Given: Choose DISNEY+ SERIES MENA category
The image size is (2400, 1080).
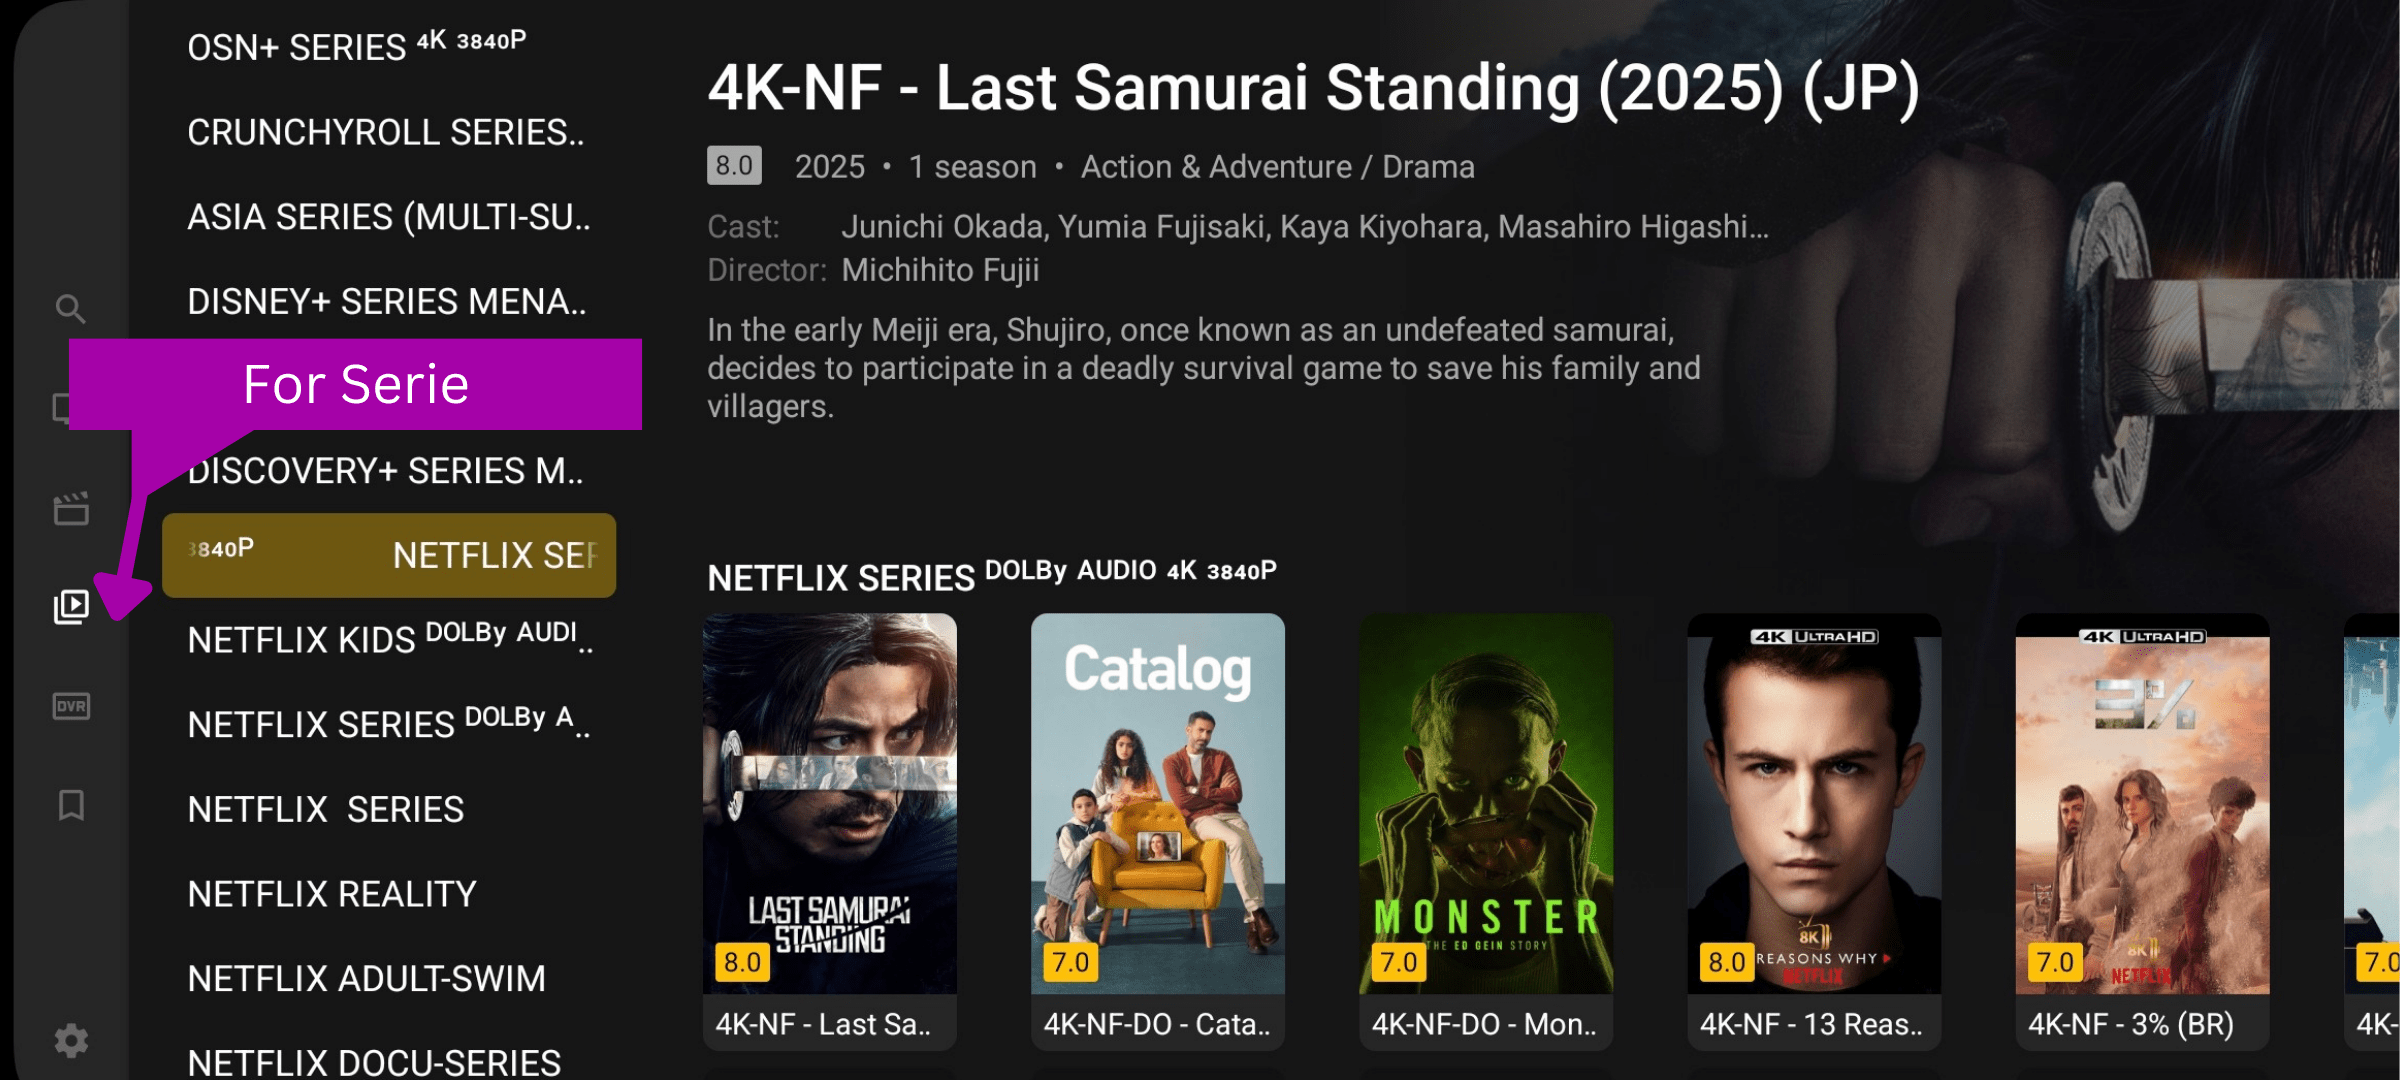Looking at the screenshot, I should (387, 301).
